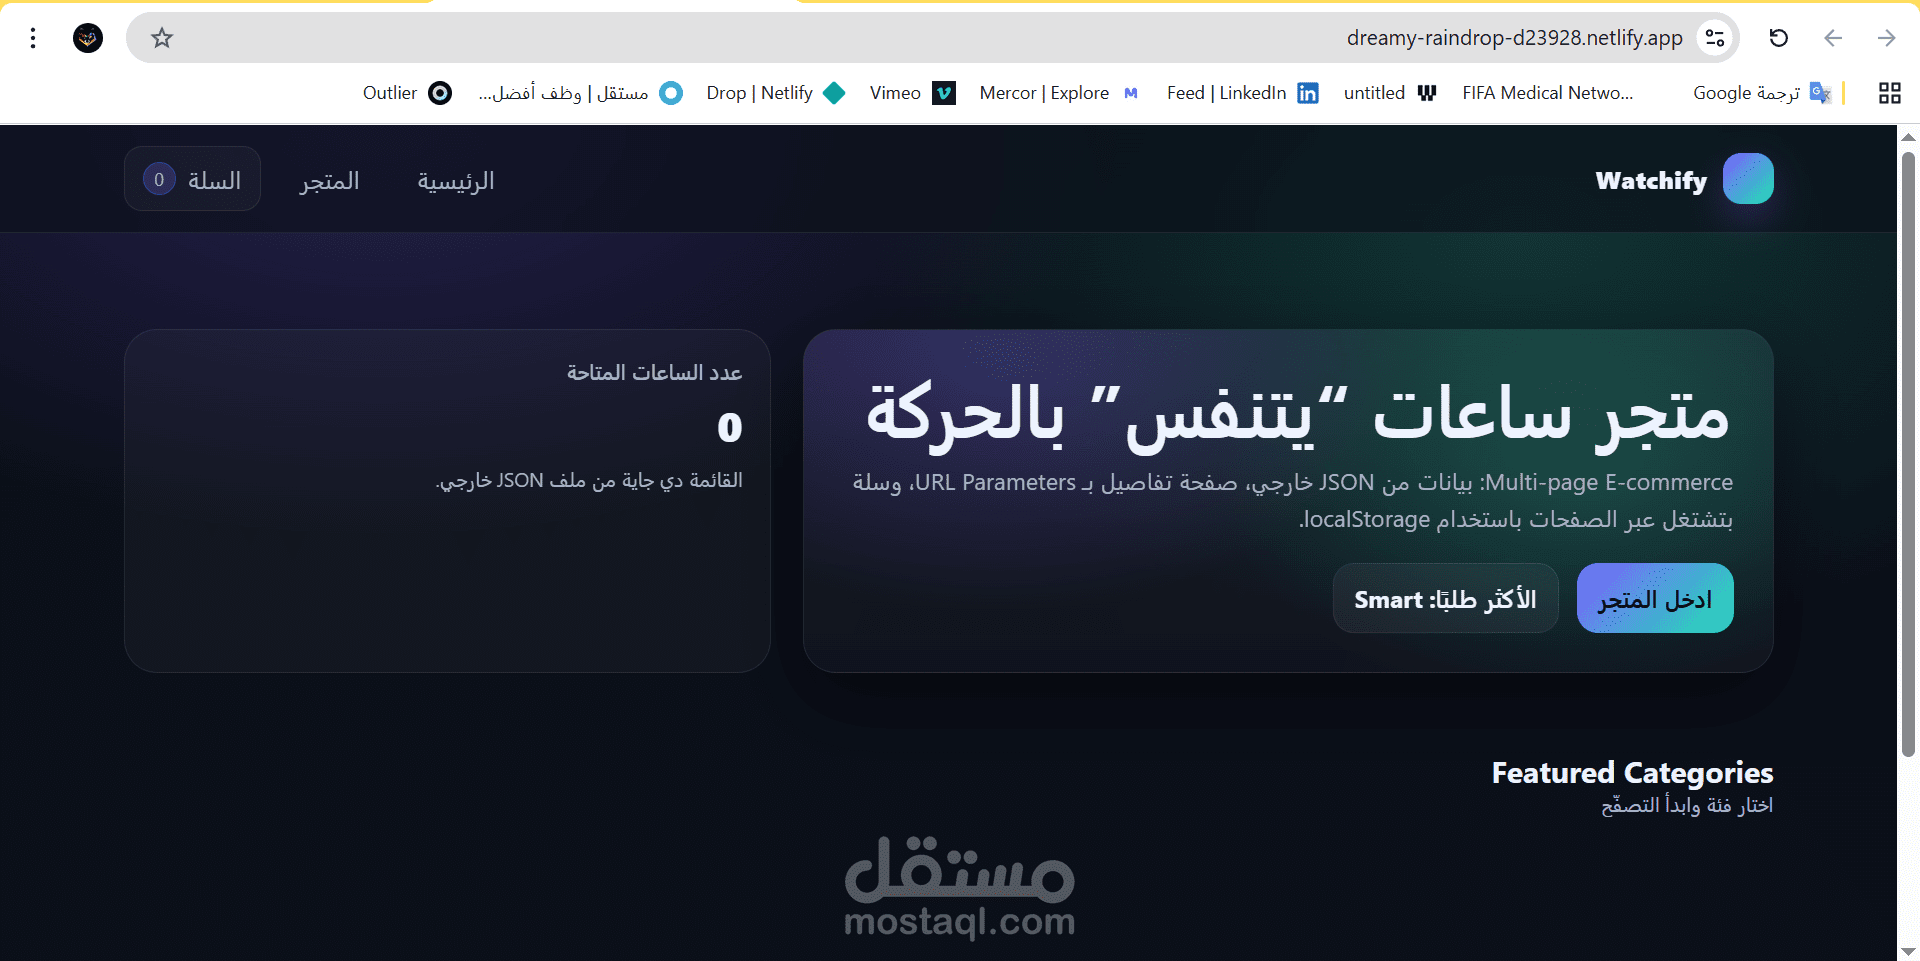The height and width of the screenshot is (961, 1920).
Task: Click the Multi-page E-commerce description text
Action: coord(1293,501)
